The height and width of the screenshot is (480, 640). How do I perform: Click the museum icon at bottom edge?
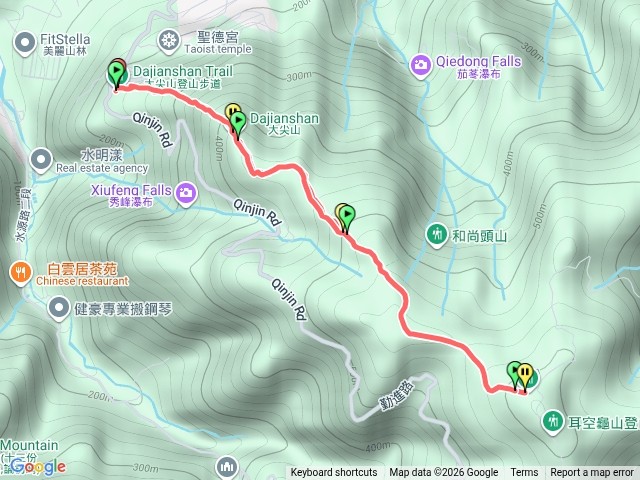coord(227,468)
